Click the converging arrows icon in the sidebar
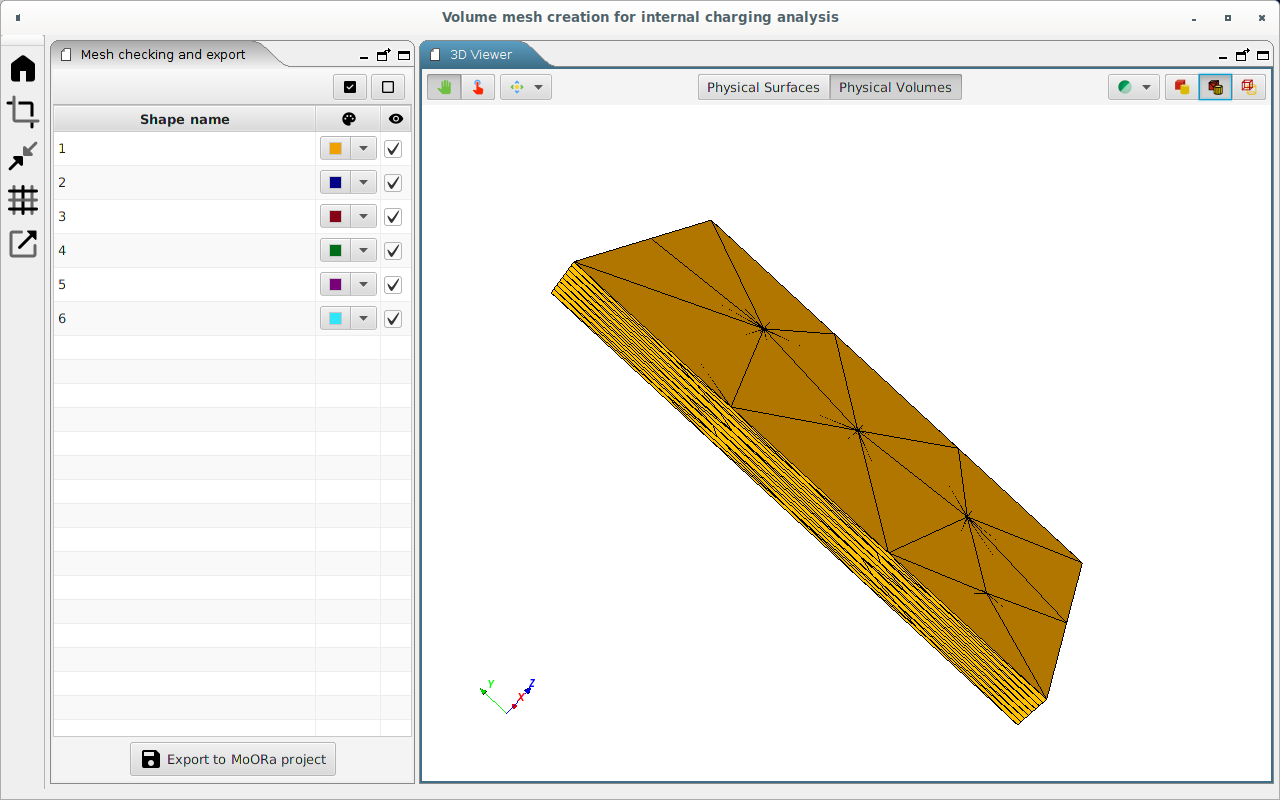The image size is (1280, 800). [23, 156]
